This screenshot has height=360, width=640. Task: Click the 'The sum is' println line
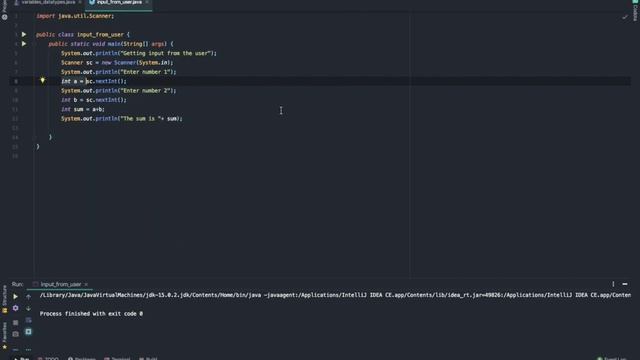[122, 118]
